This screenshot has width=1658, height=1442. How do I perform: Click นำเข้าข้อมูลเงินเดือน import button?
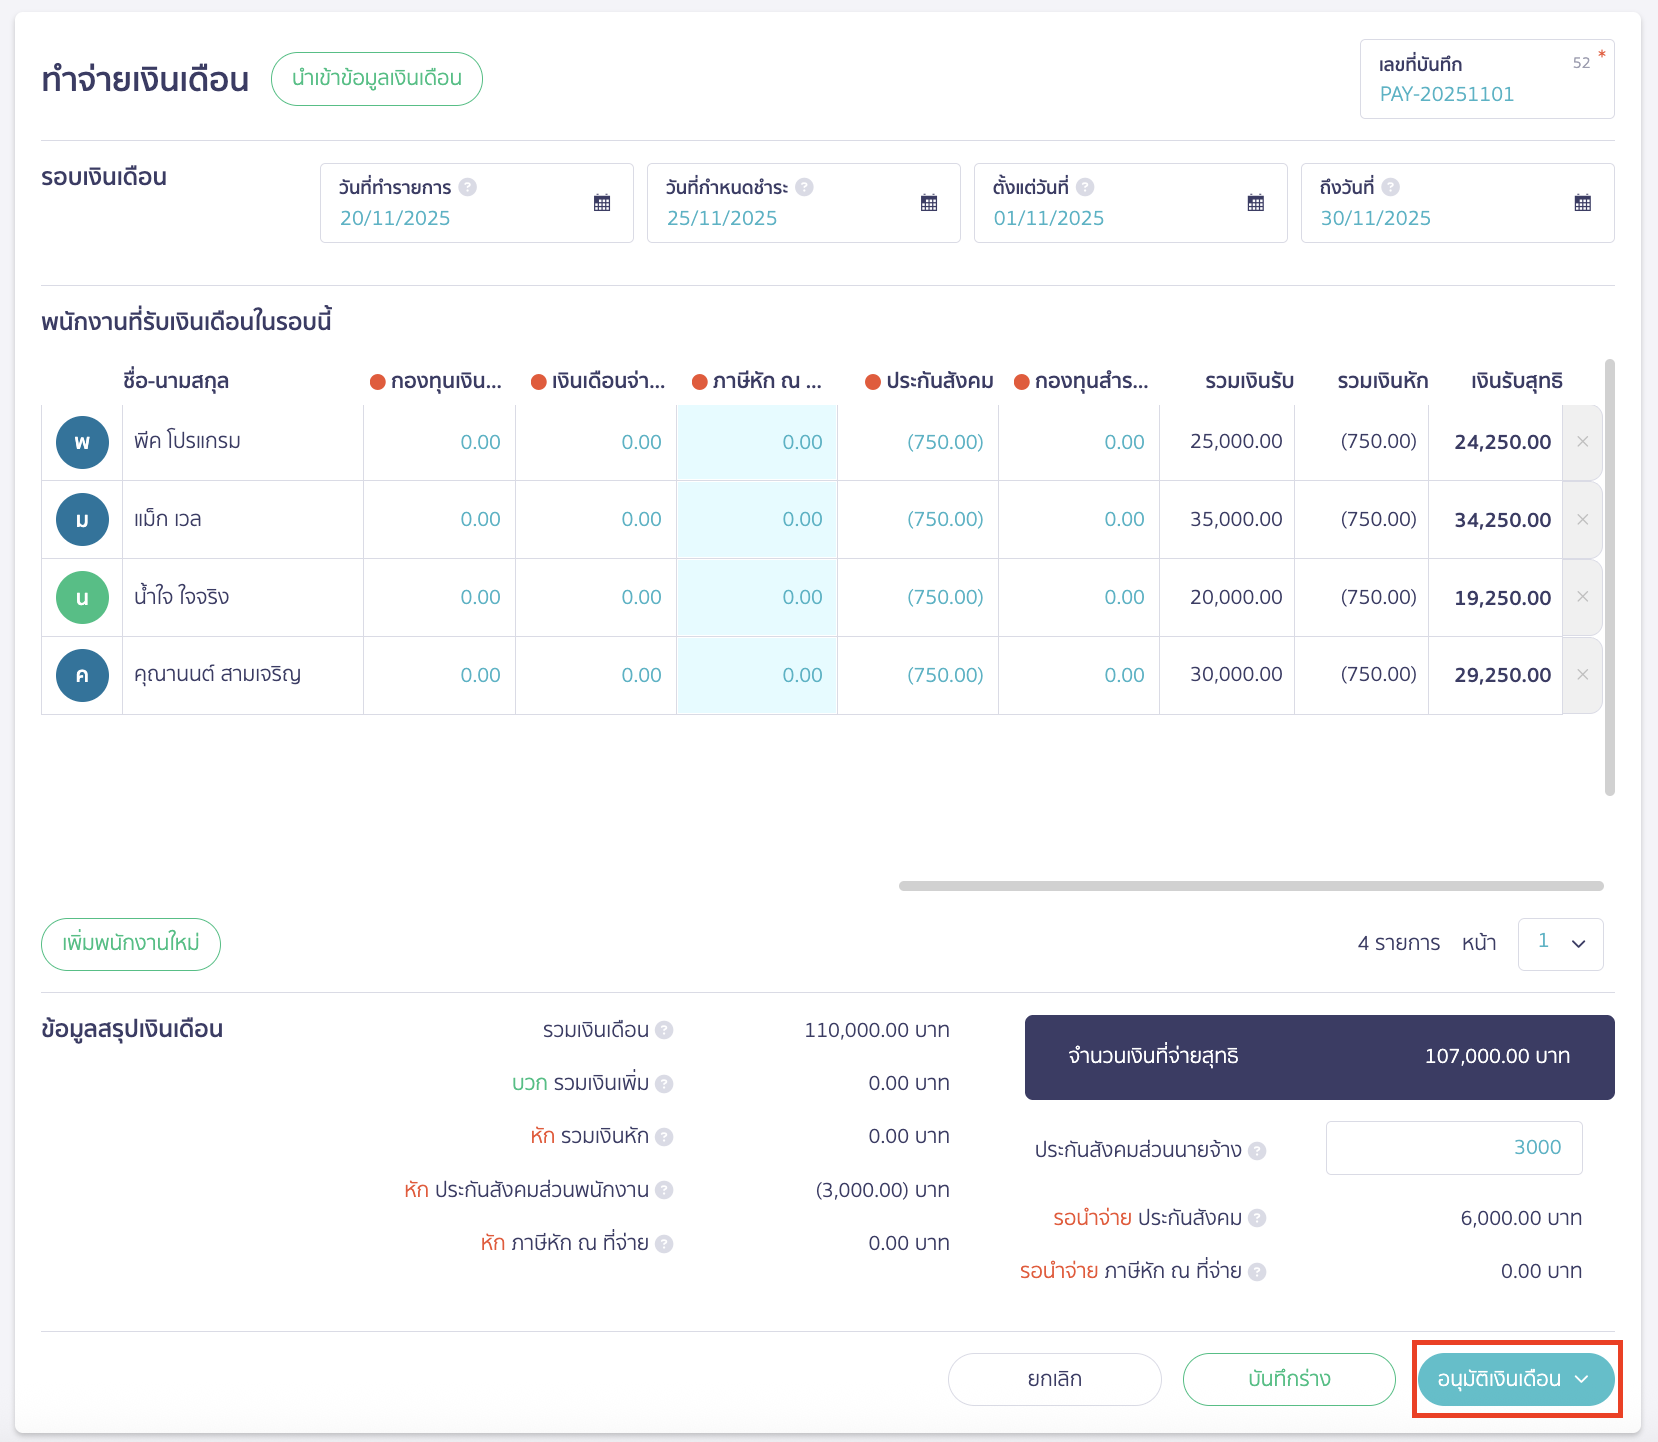point(377,79)
